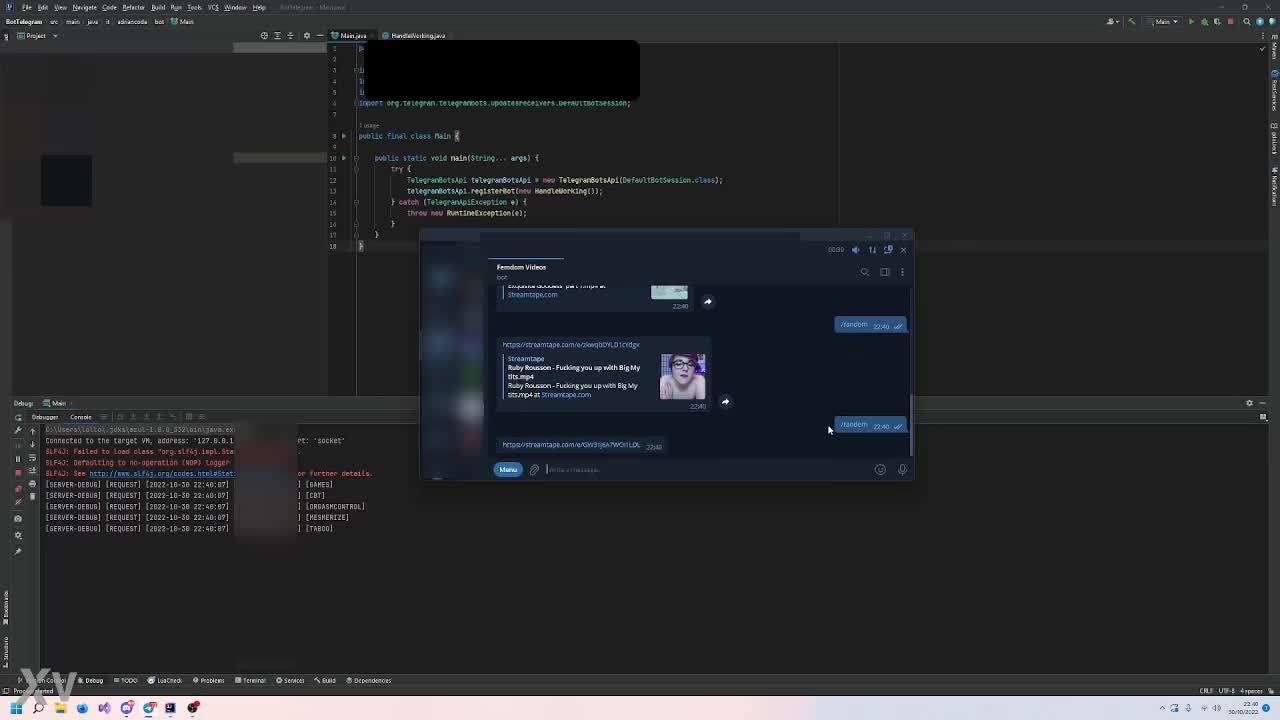The height and width of the screenshot is (720, 1280).
Task: Click the microphone voice message icon
Action: coord(902,470)
